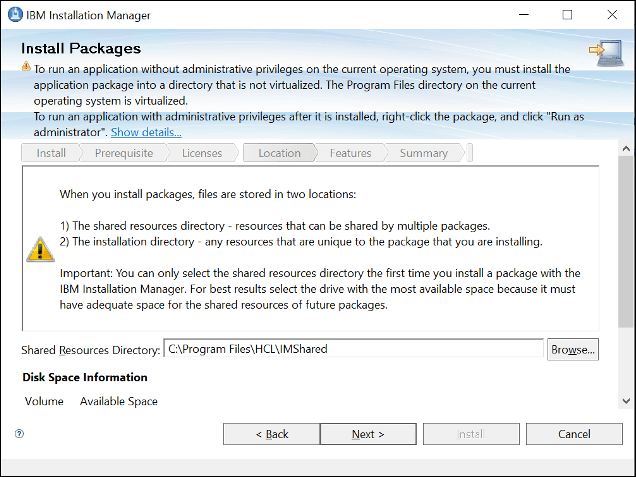Maximize the Installation Manager window

click(567, 15)
